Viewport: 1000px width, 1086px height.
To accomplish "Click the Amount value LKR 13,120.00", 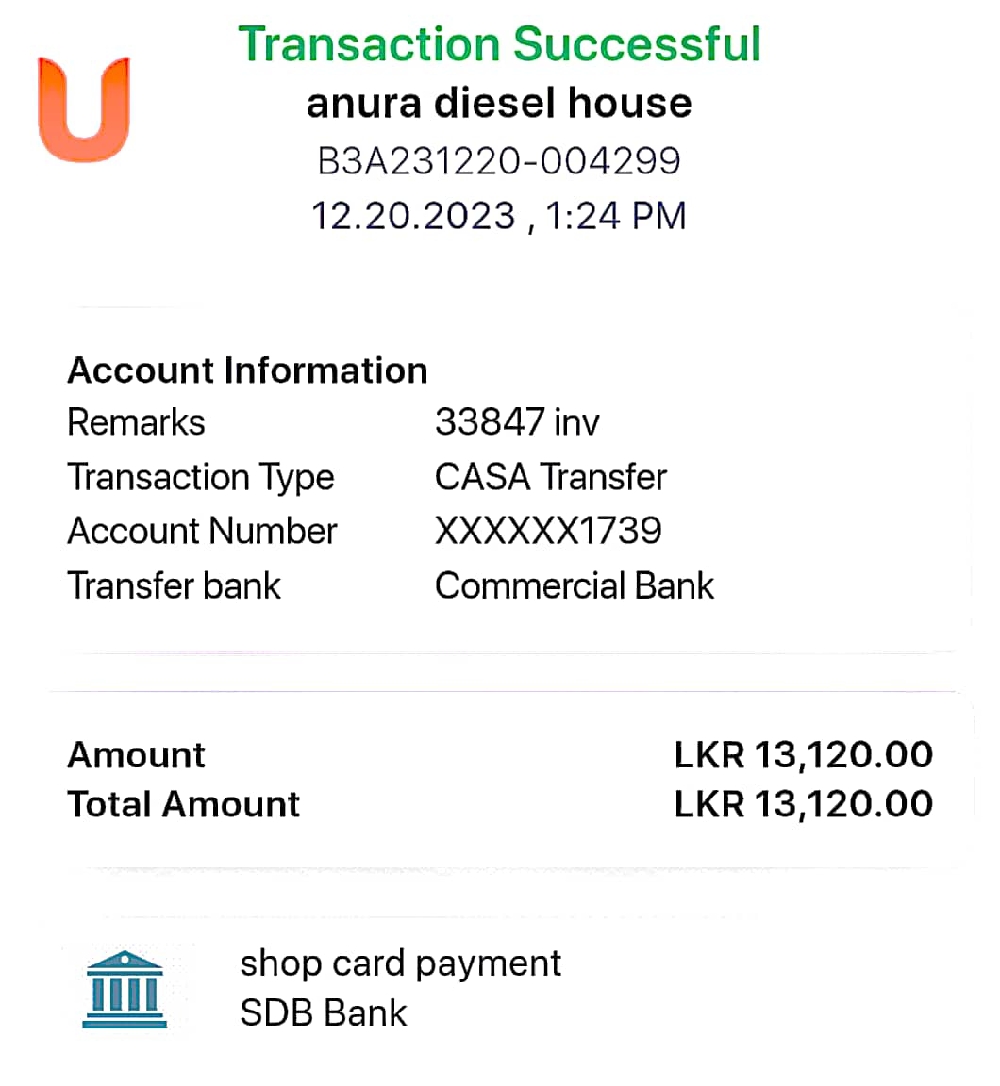I will (x=803, y=755).
